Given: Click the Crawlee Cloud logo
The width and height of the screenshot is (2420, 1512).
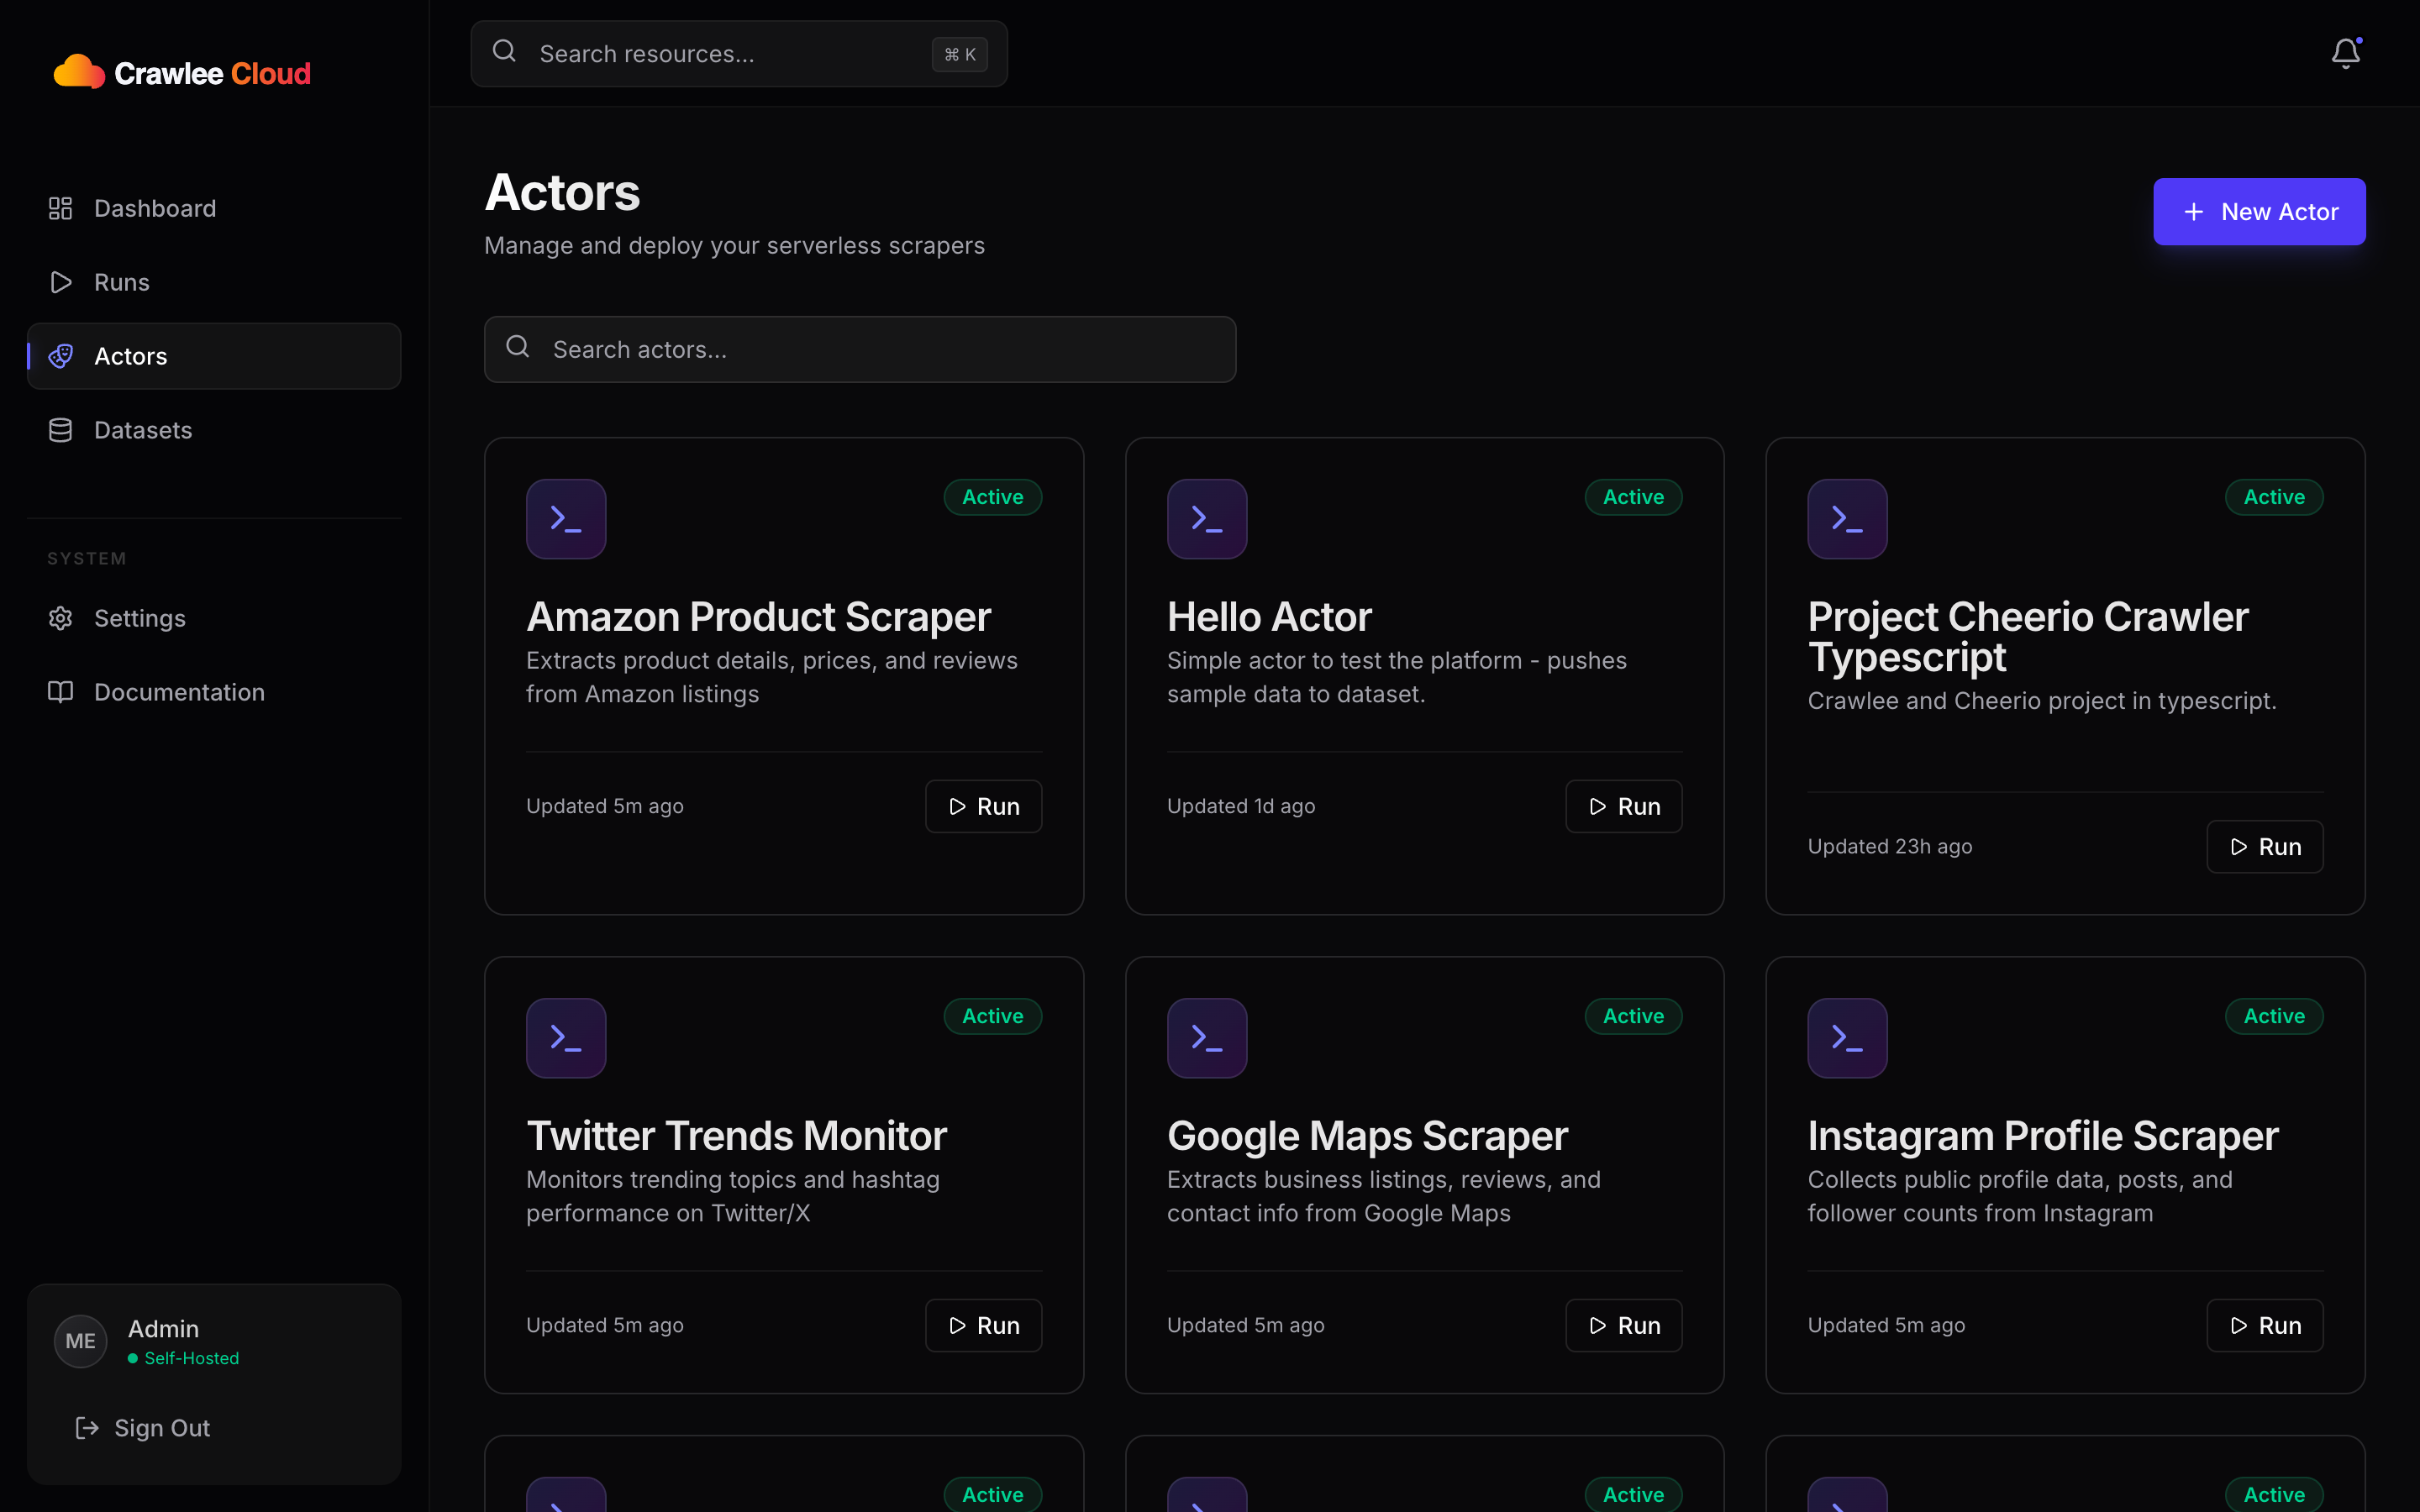Looking at the screenshot, I should pos(182,73).
